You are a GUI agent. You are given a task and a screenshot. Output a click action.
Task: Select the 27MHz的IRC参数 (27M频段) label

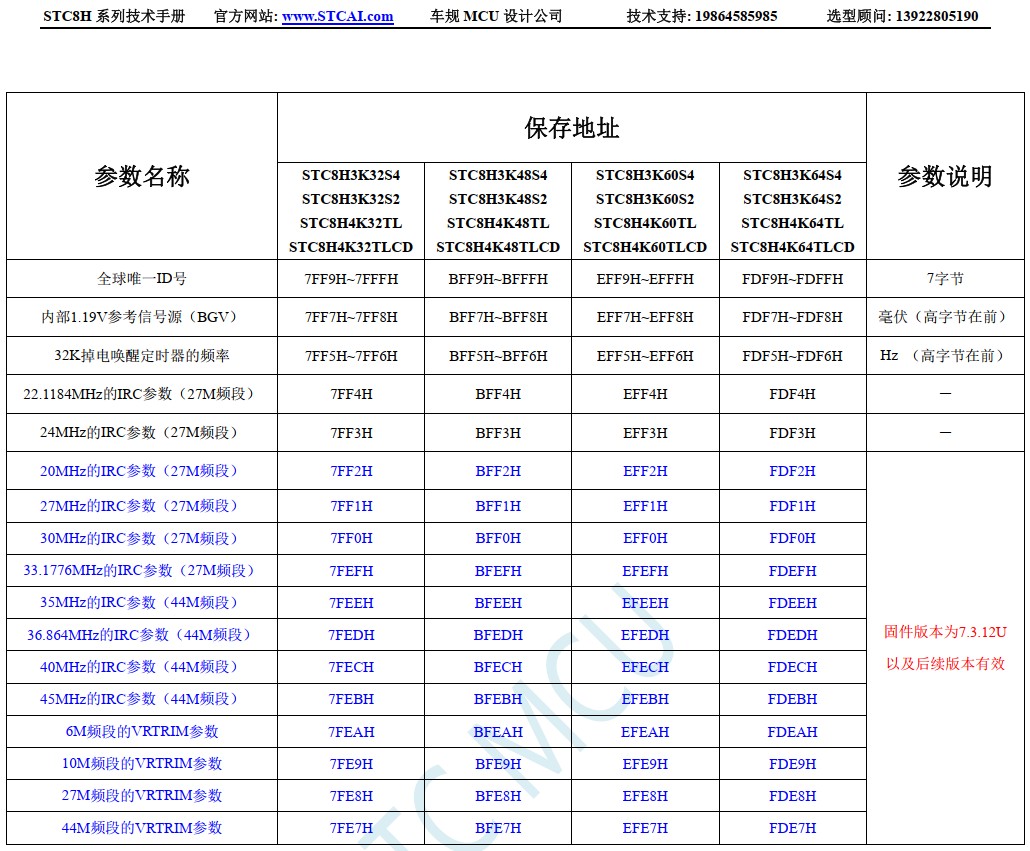click(142, 506)
